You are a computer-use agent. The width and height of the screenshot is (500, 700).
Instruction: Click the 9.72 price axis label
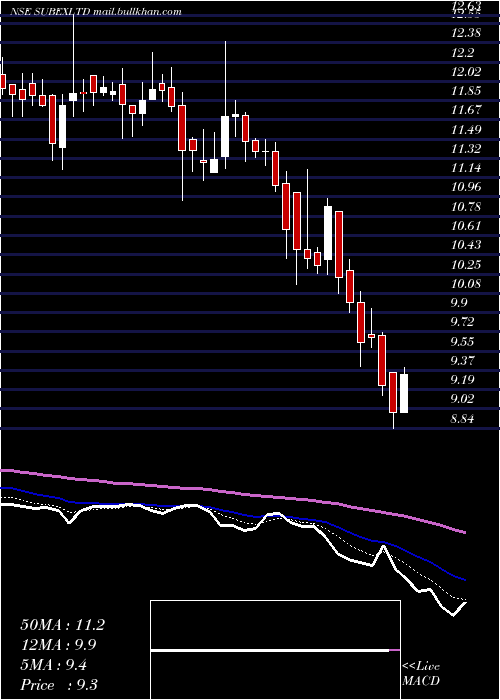click(462, 322)
